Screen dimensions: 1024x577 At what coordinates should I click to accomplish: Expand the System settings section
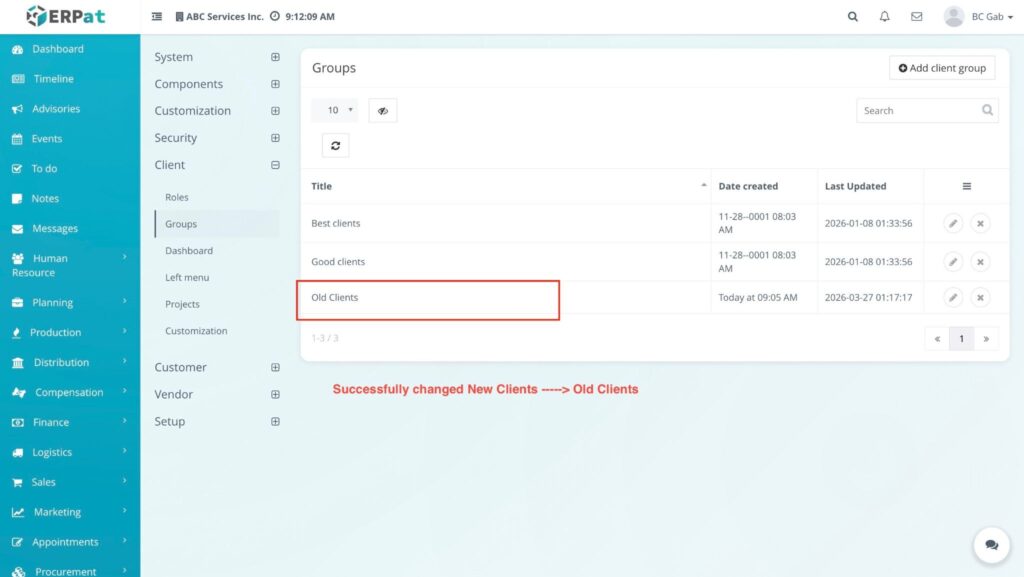coord(275,57)
